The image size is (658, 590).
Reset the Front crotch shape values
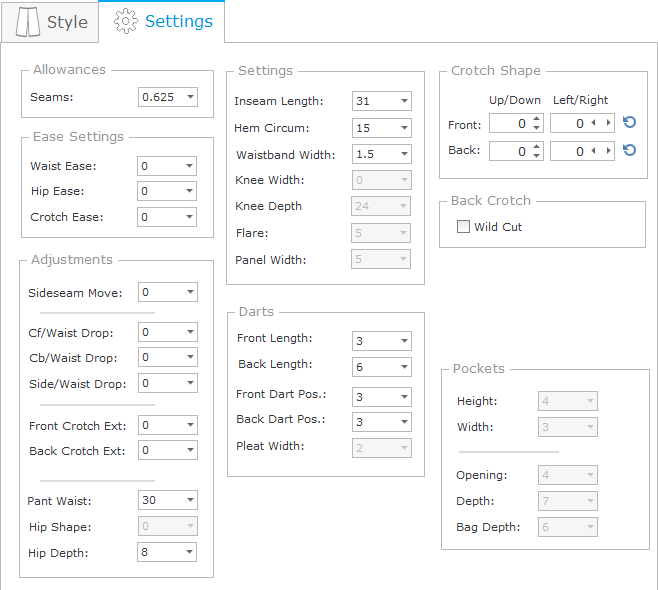point(629,123)
